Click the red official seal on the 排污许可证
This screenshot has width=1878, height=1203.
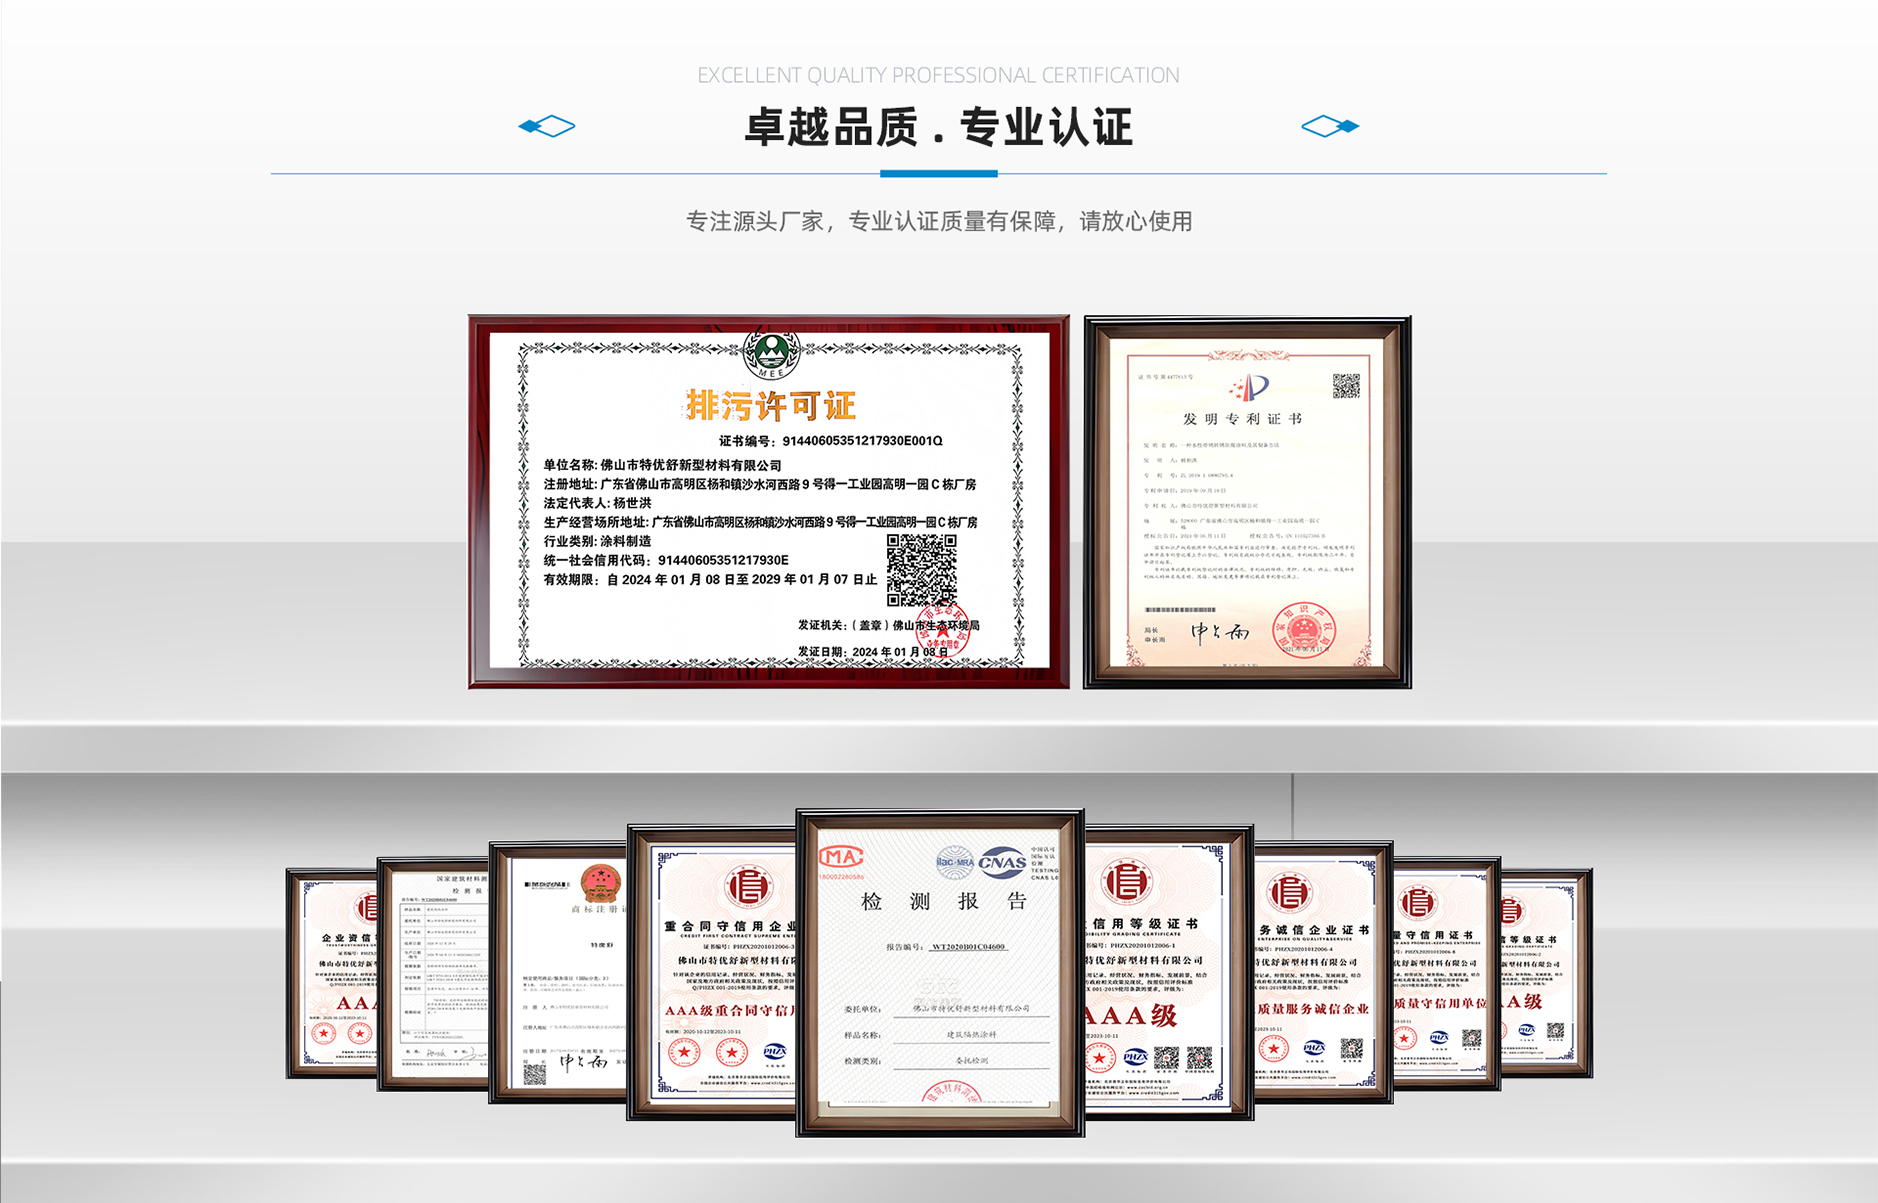pyautogui.click(x=943, y=630)
